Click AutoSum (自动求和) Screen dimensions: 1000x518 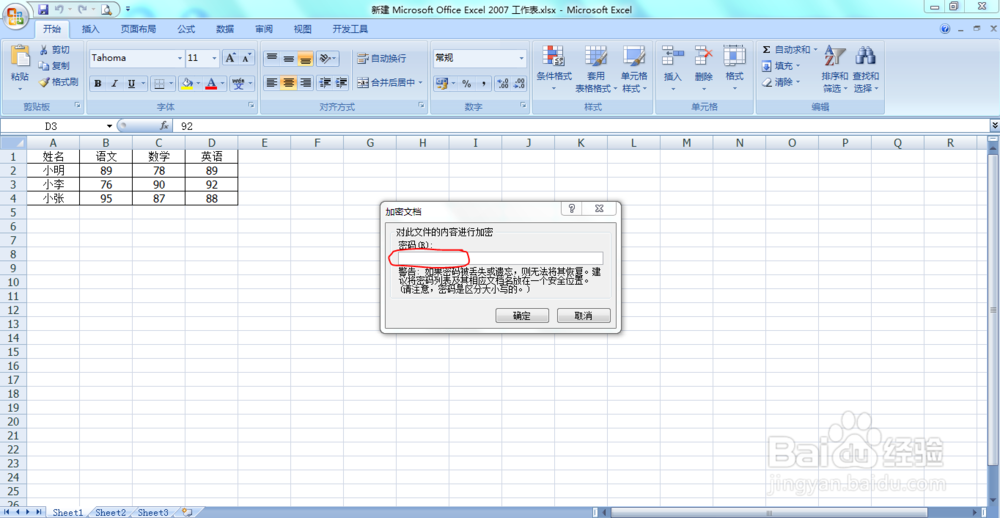(x=786, y=50)
